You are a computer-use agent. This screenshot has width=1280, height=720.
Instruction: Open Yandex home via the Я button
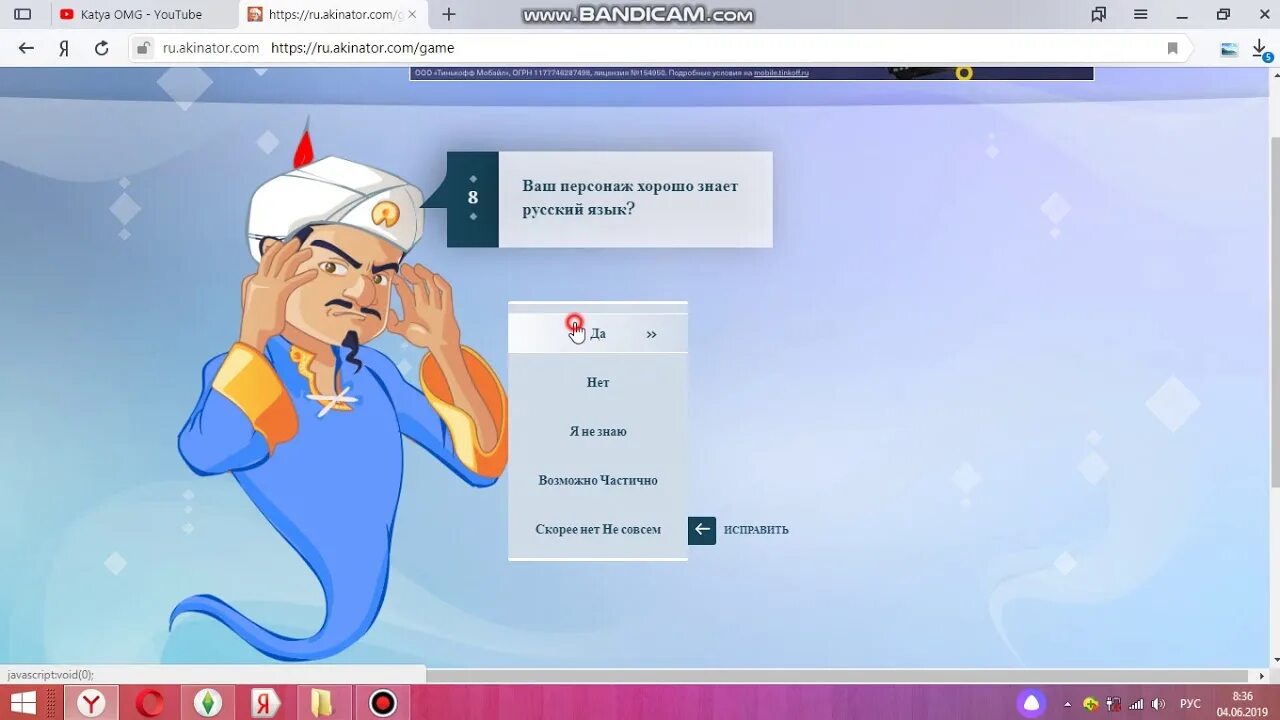tap(63, 48)
